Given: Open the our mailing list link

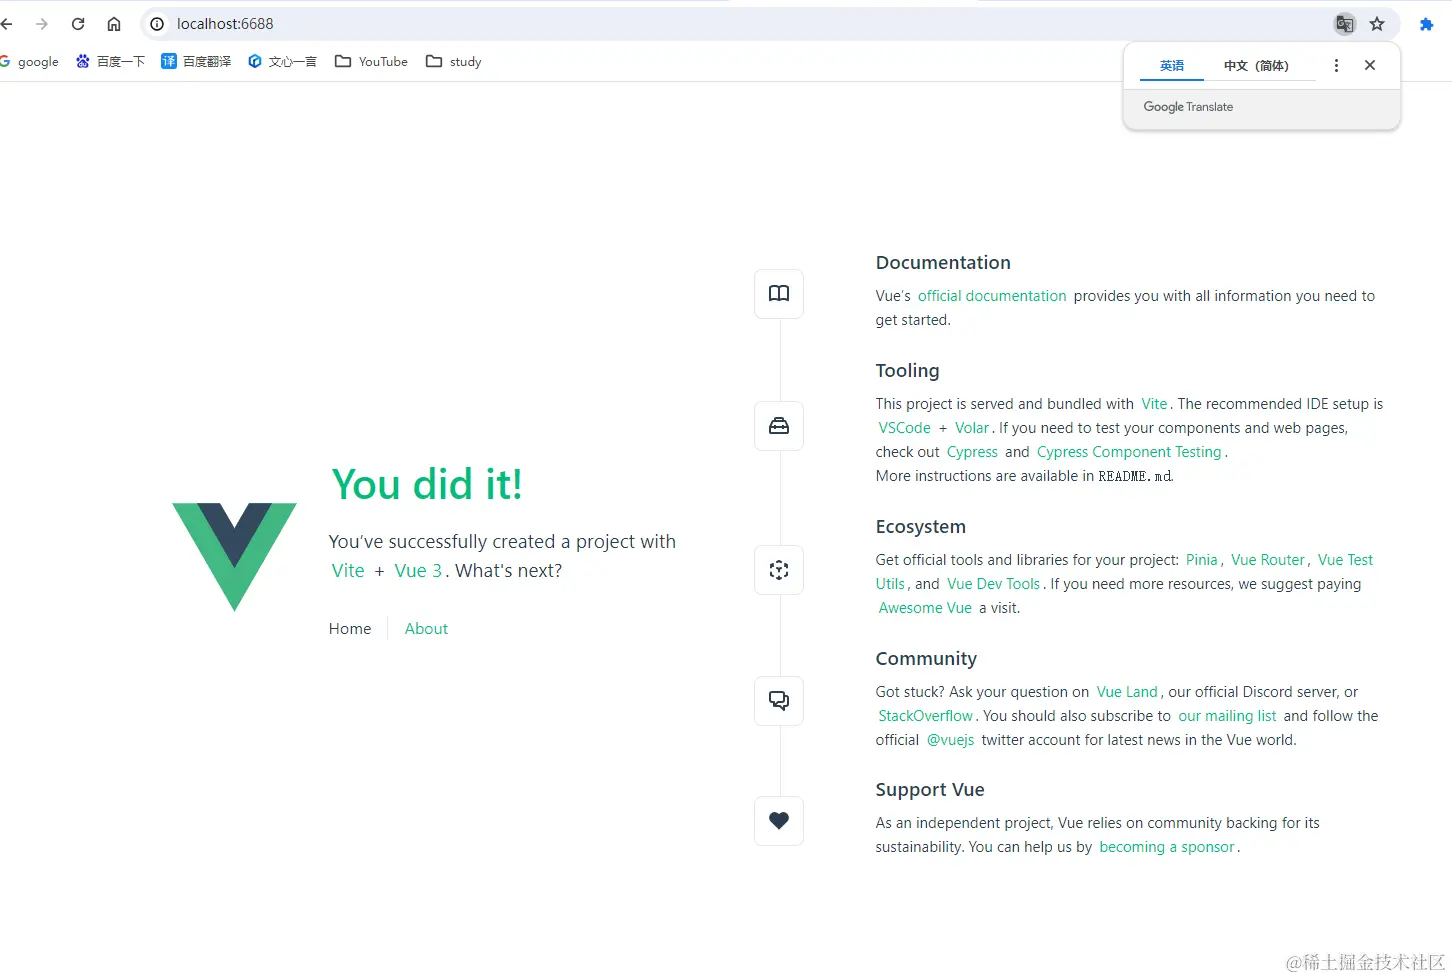Looking at the screenshot, I should pyautogui.click(x=1227, y=716).
